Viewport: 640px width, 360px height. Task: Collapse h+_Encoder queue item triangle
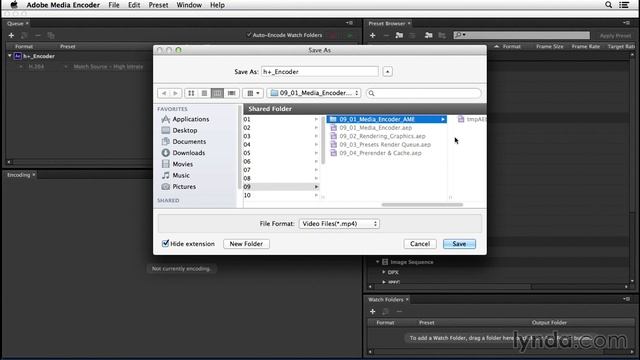[x=9, y=56]
